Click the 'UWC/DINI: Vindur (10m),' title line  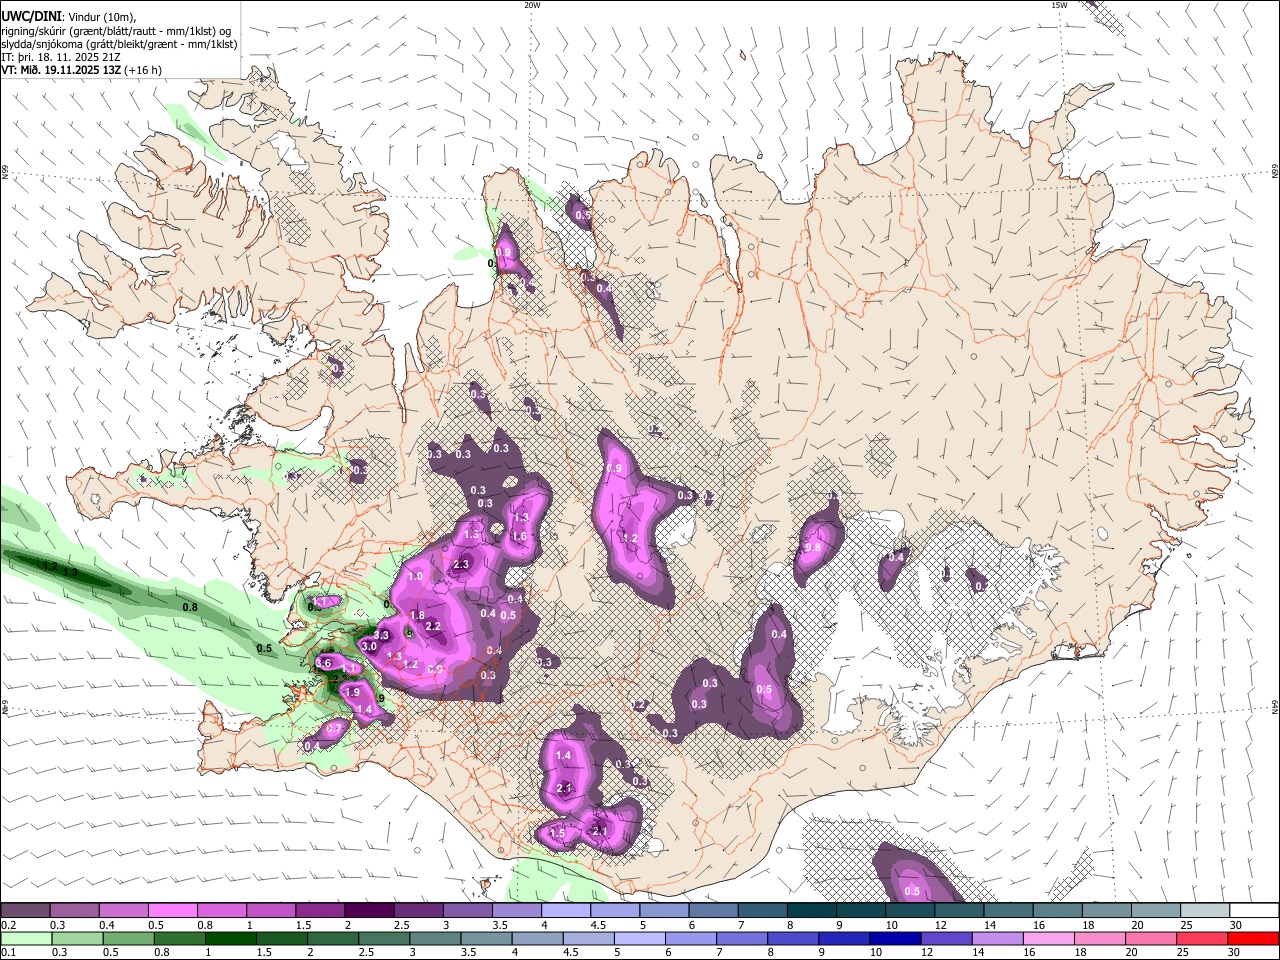tap(68, 16)
